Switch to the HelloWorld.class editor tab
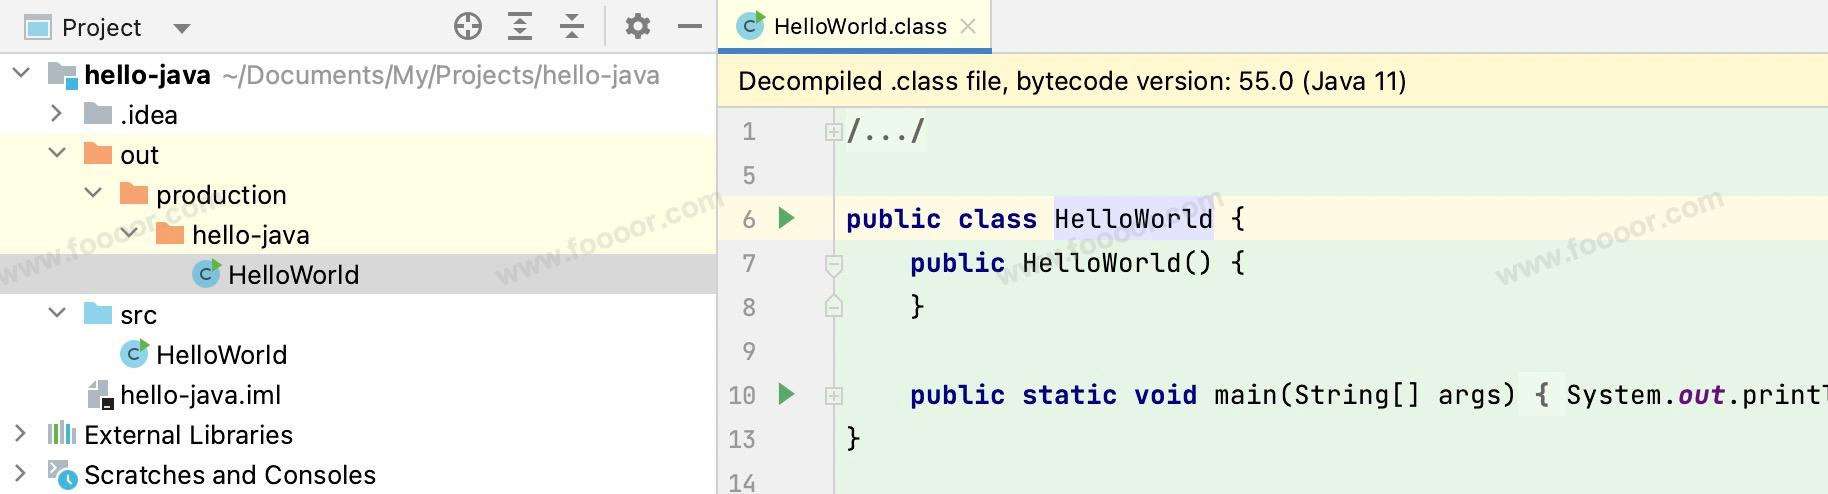Image resolution: width=1828 pixels, height=494 pixels. (859, 27)
